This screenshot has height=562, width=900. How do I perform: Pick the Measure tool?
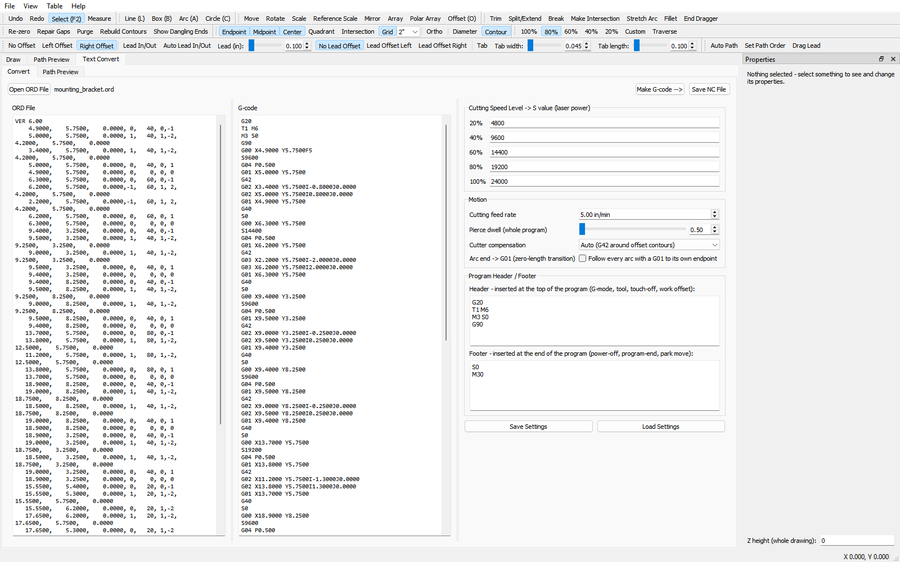point(99,18)
